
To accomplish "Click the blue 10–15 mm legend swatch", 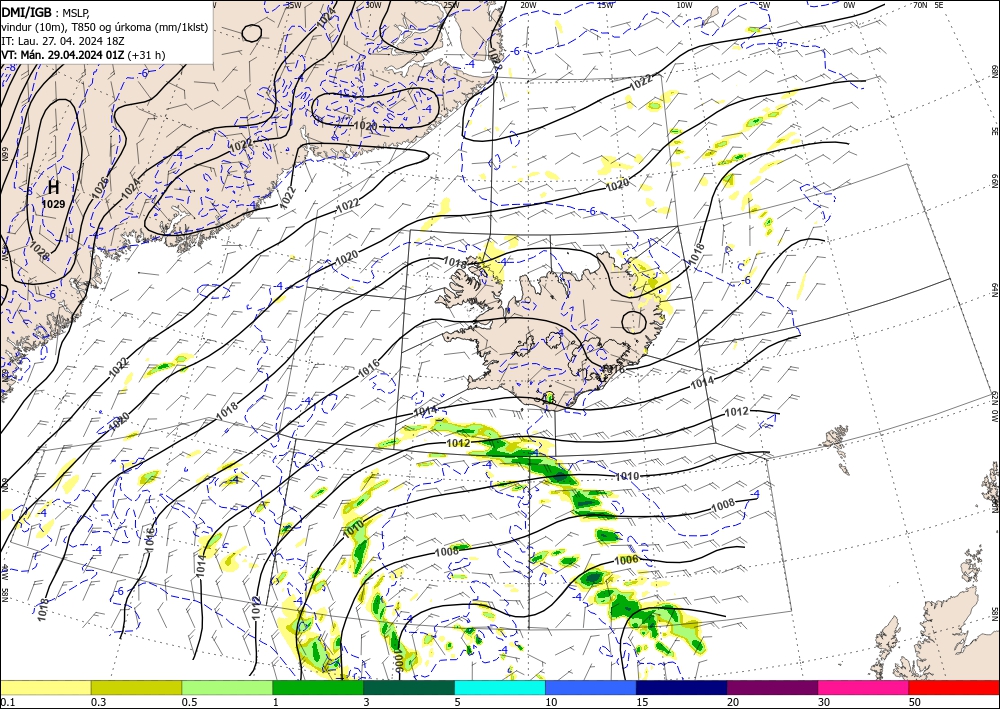I will [x=591, y=687].
